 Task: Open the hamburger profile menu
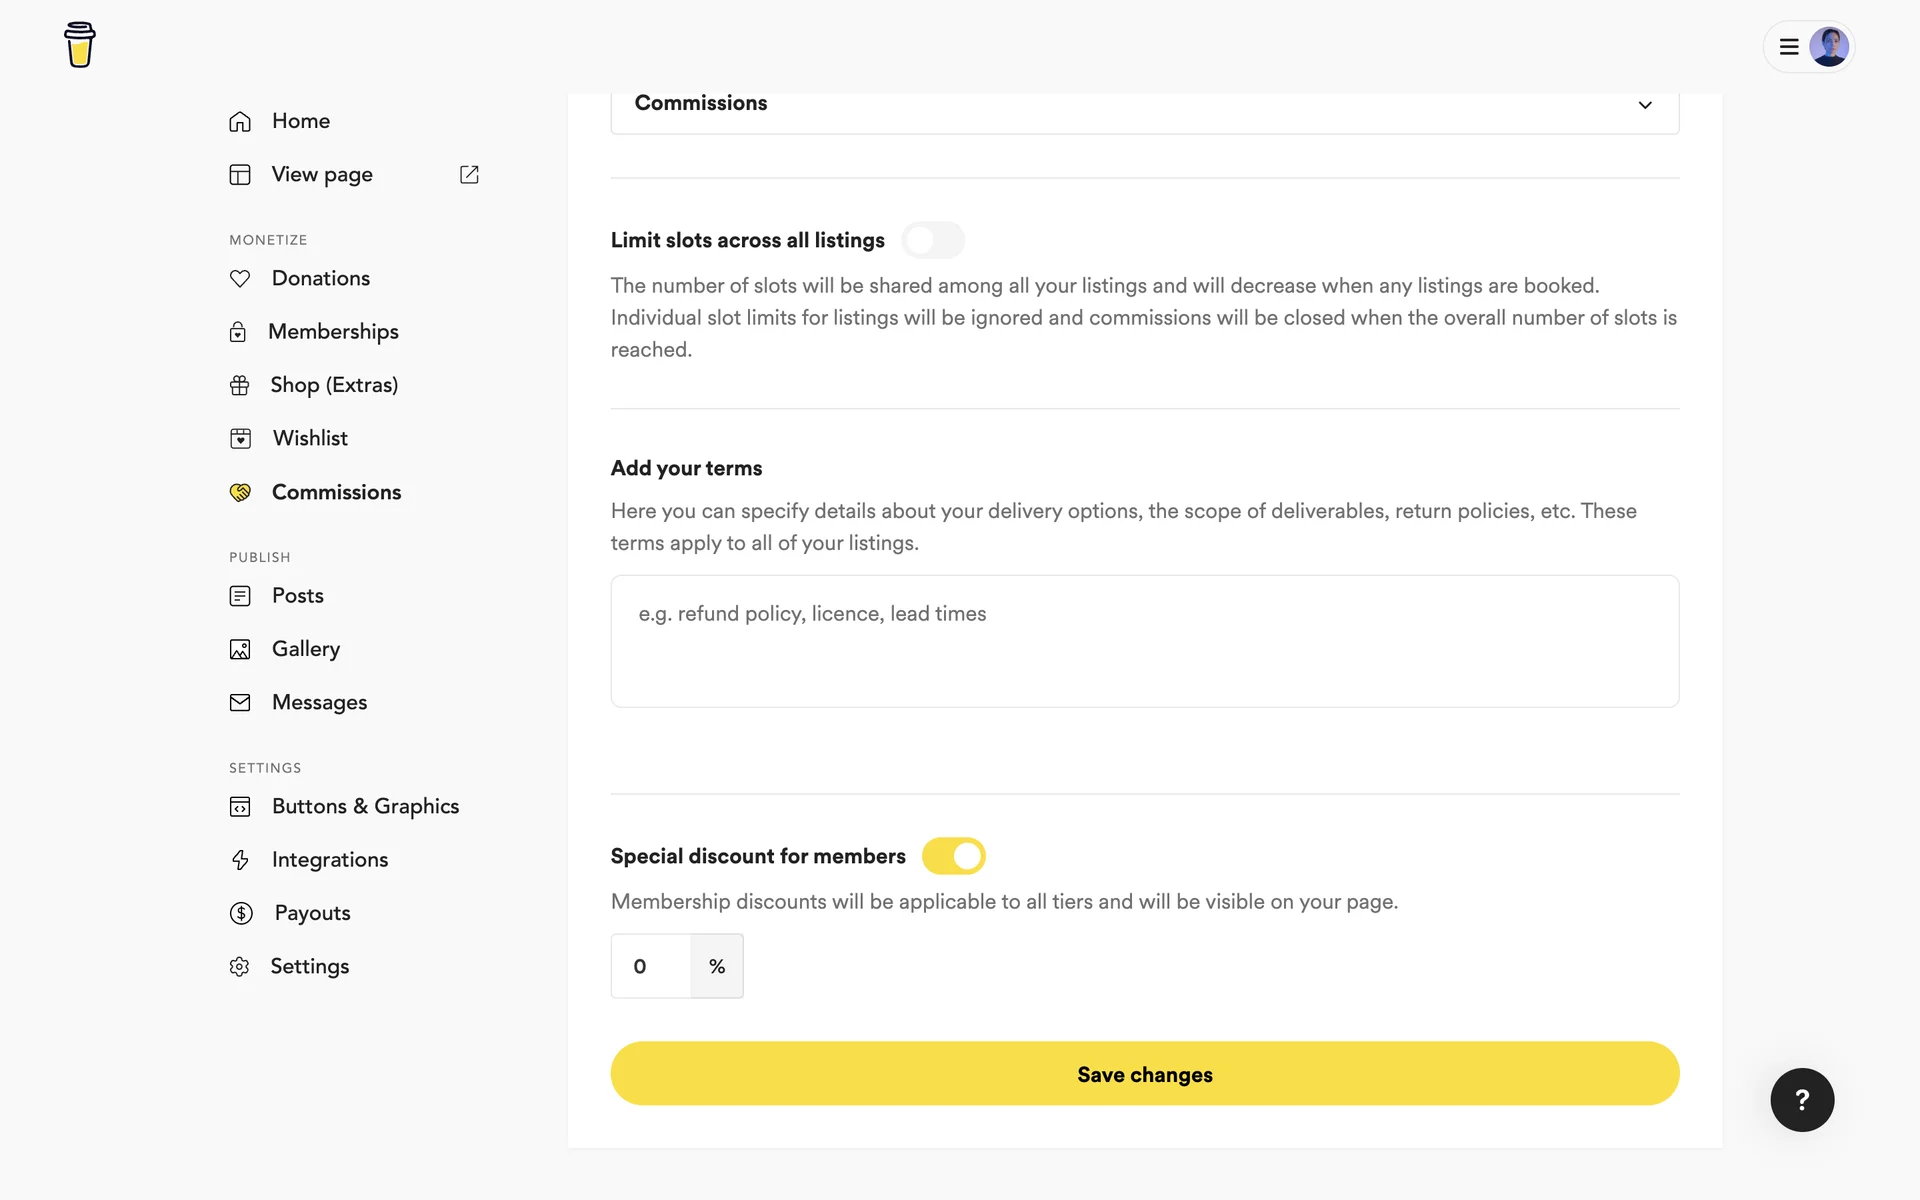(1789, 47)
